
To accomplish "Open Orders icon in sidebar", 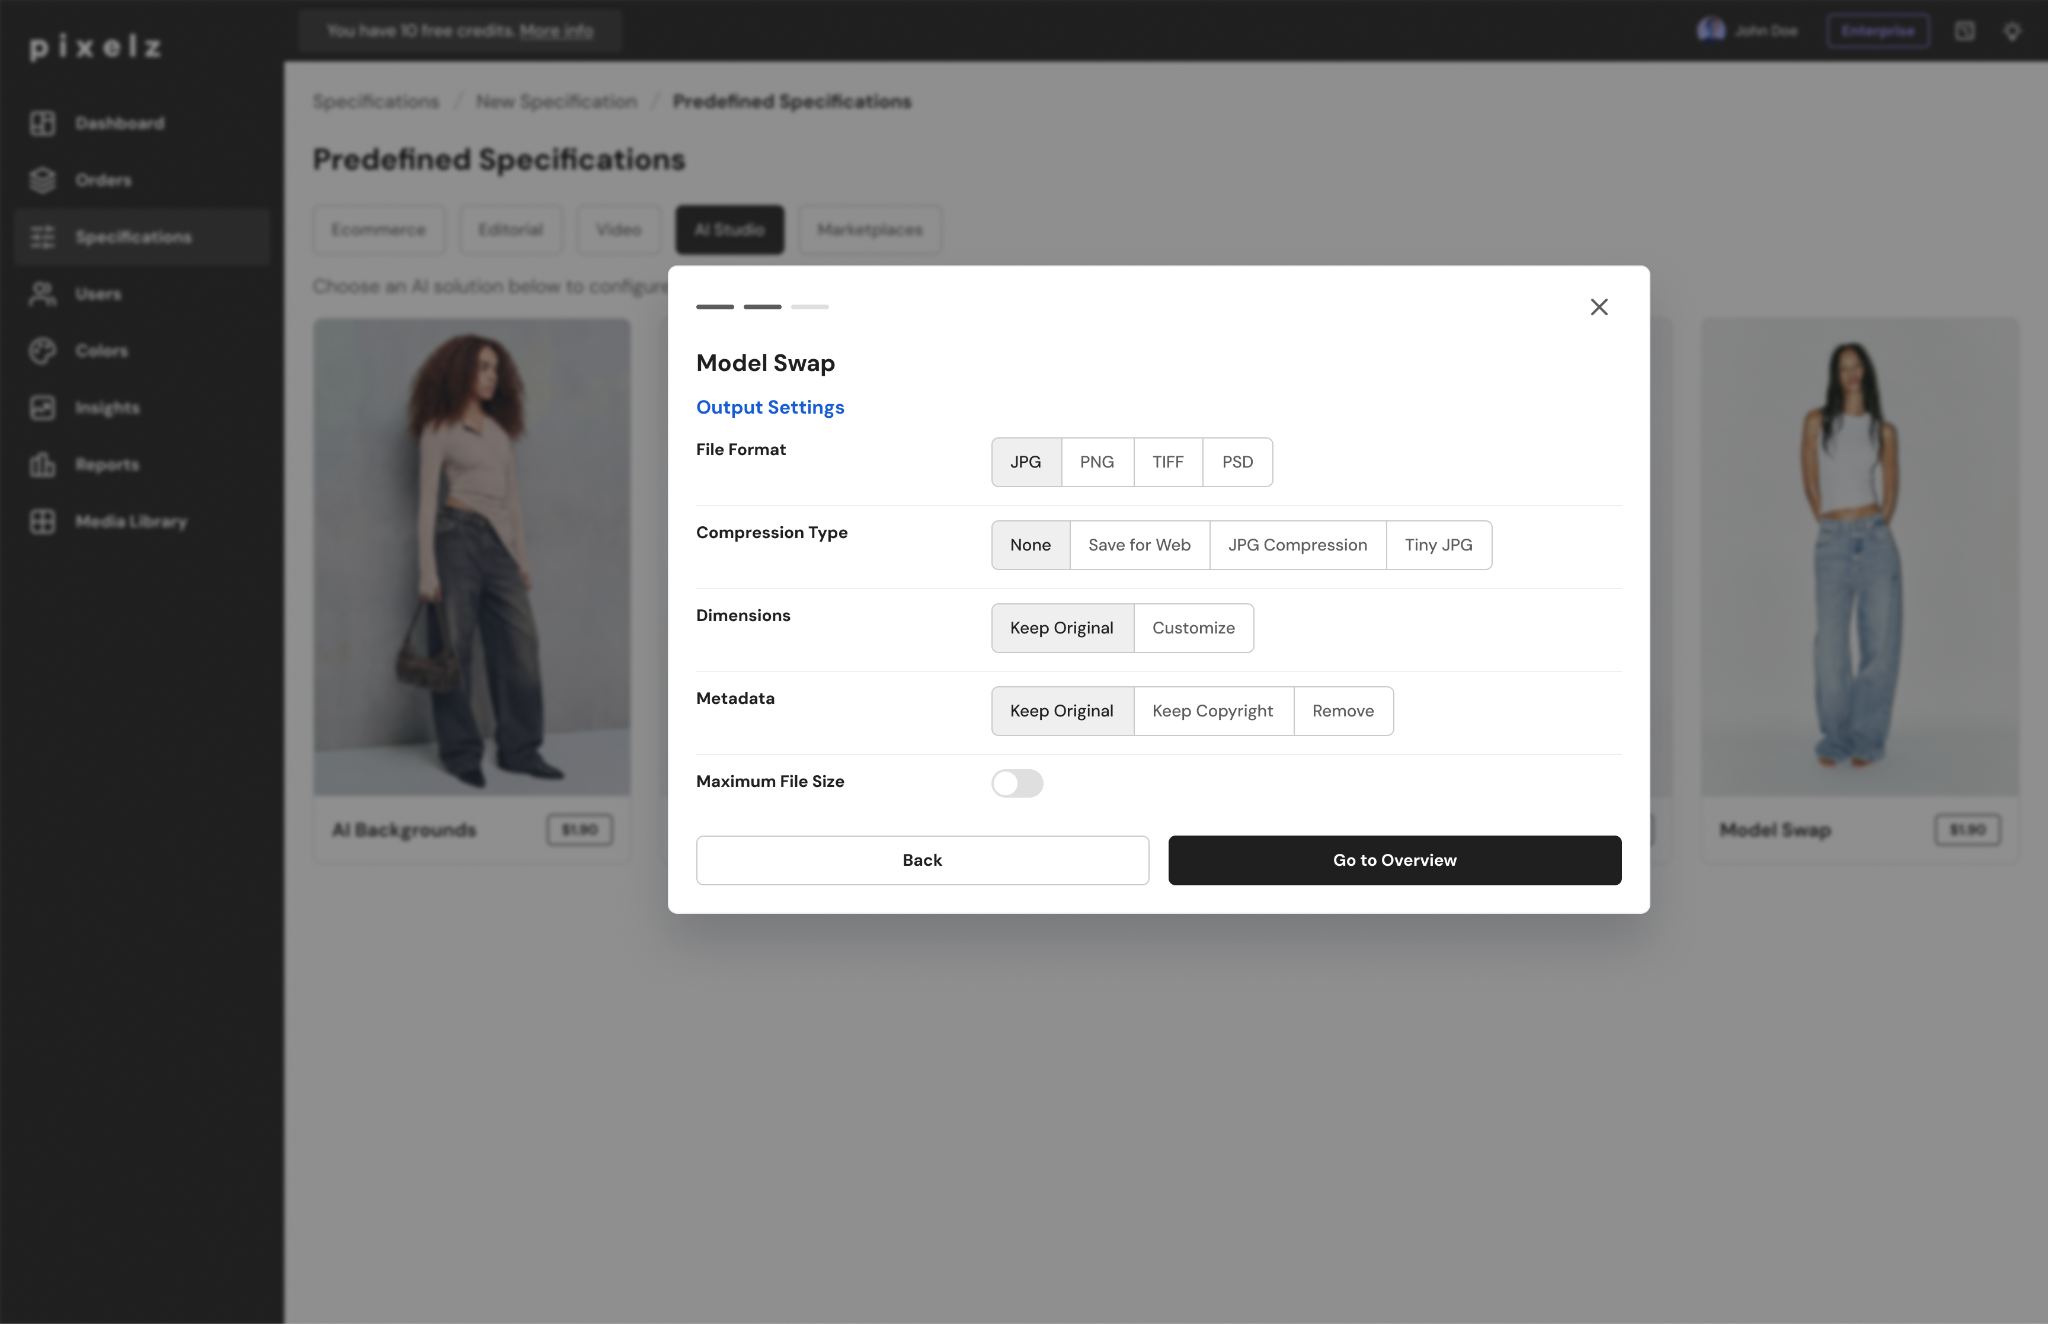I will 43,180.
